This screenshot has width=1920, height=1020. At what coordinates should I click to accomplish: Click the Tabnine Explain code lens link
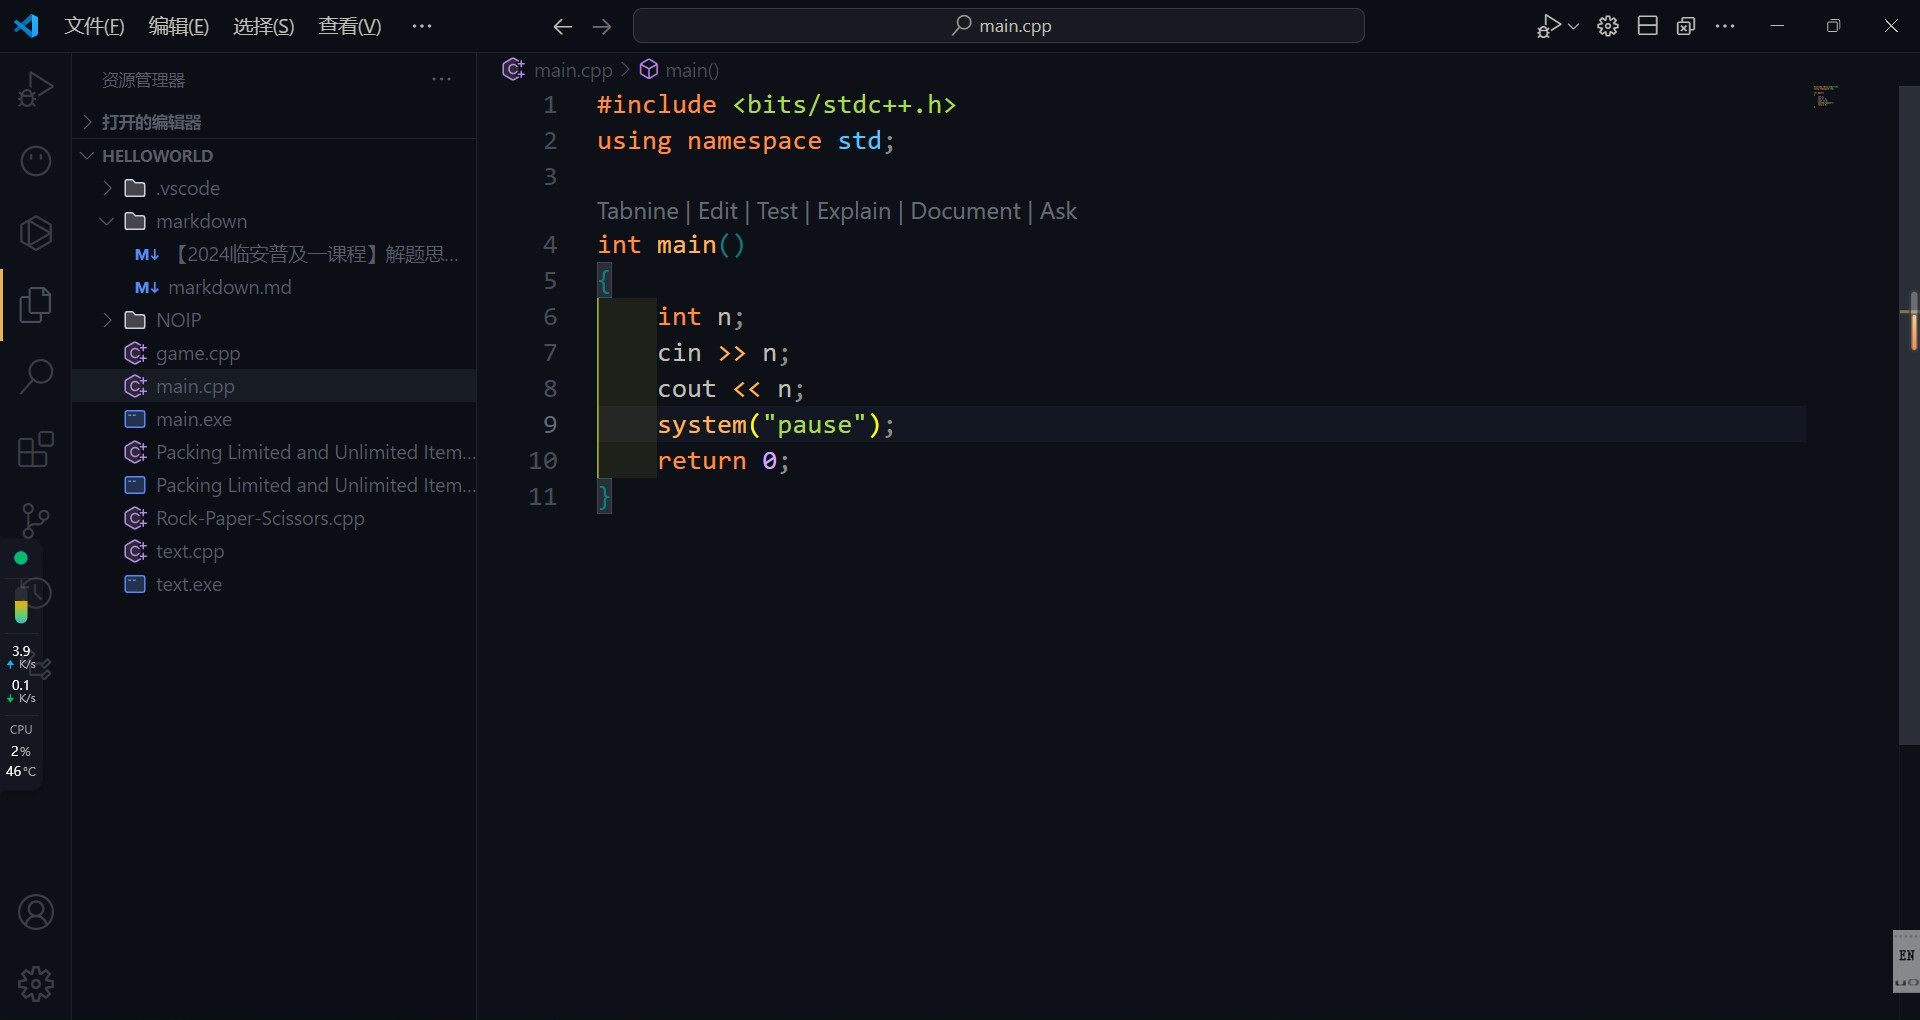tap(853, 211)
